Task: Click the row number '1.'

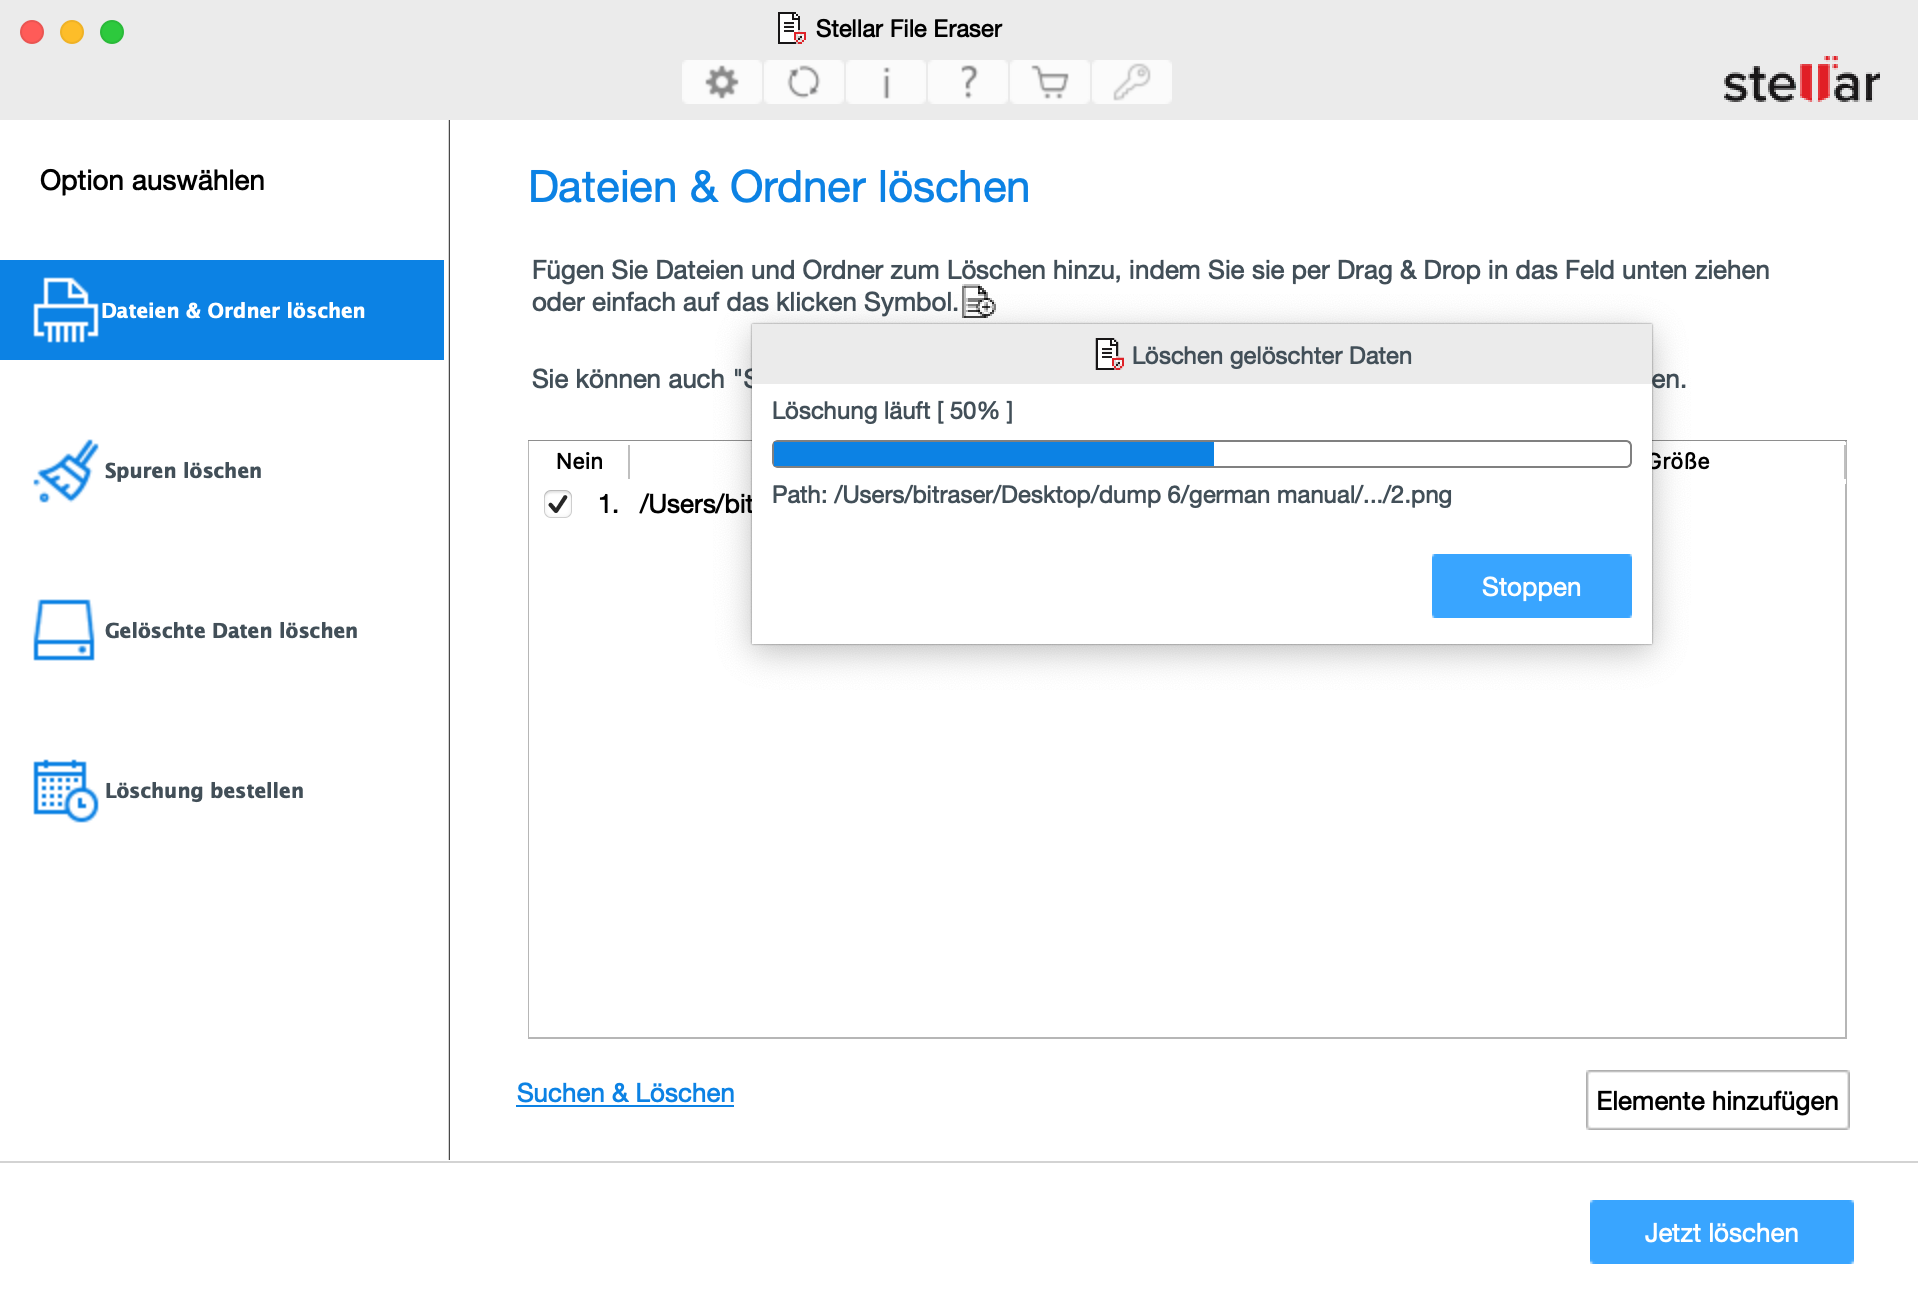Action: pos(608,504)
